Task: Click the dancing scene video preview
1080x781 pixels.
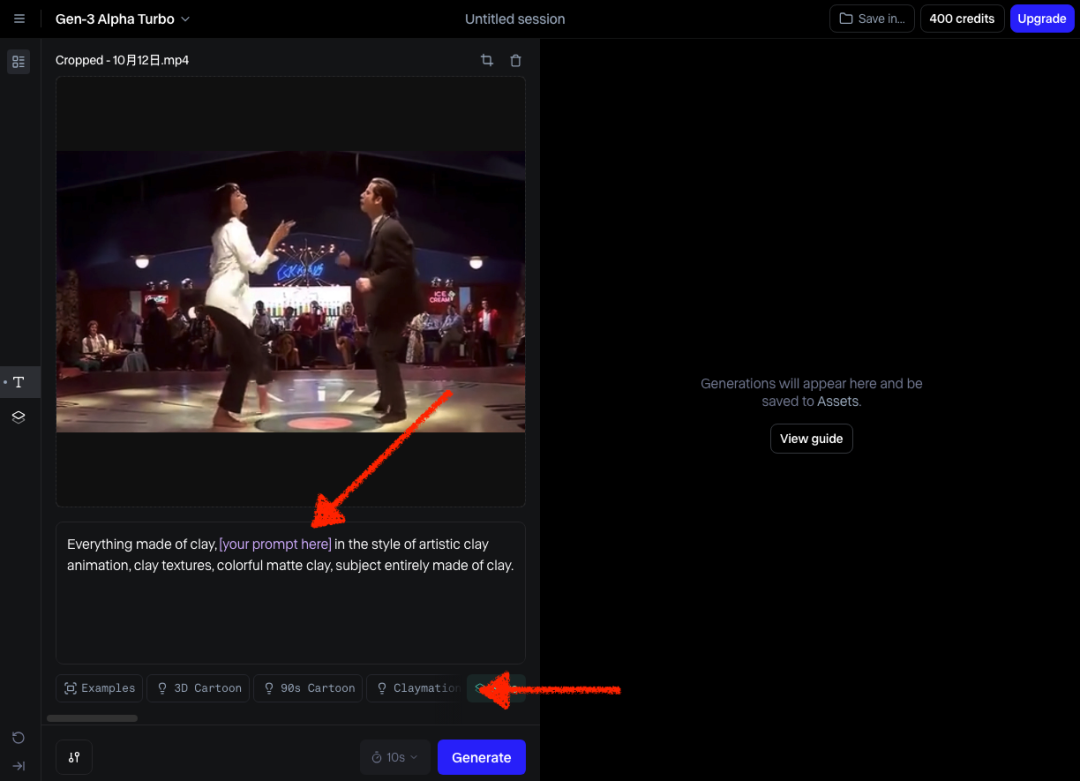Action: (x=291, y=292)
